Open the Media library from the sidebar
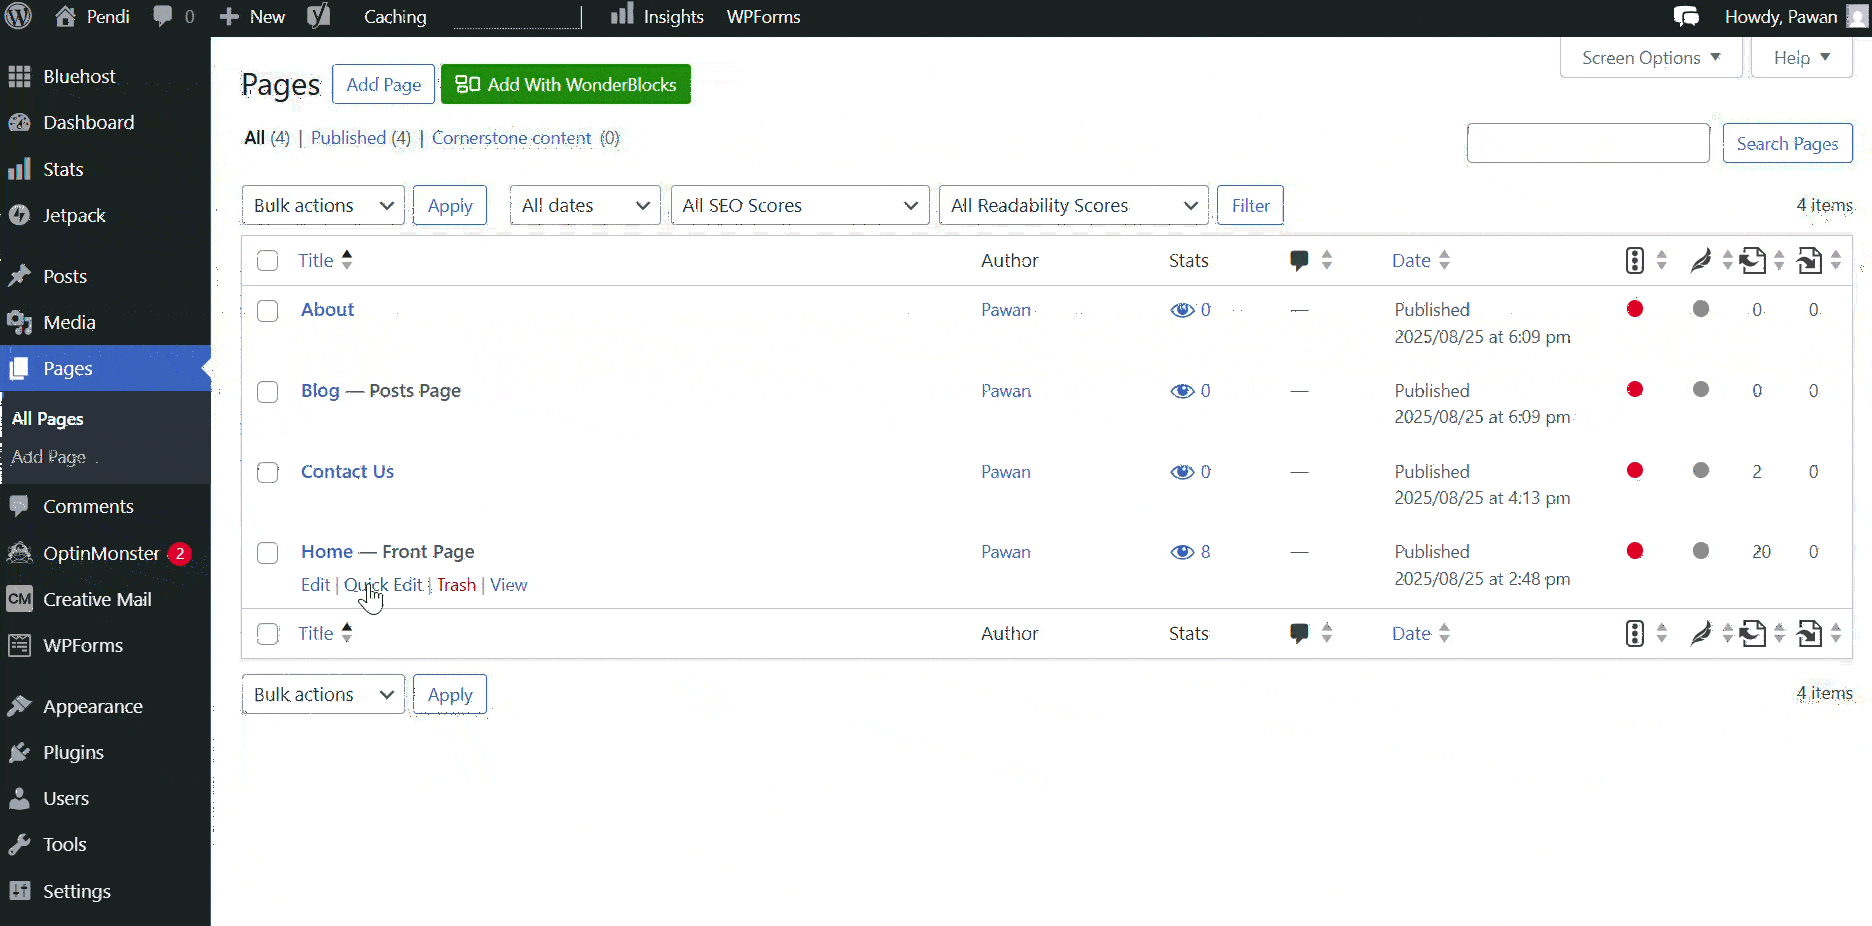 [69, 322]
